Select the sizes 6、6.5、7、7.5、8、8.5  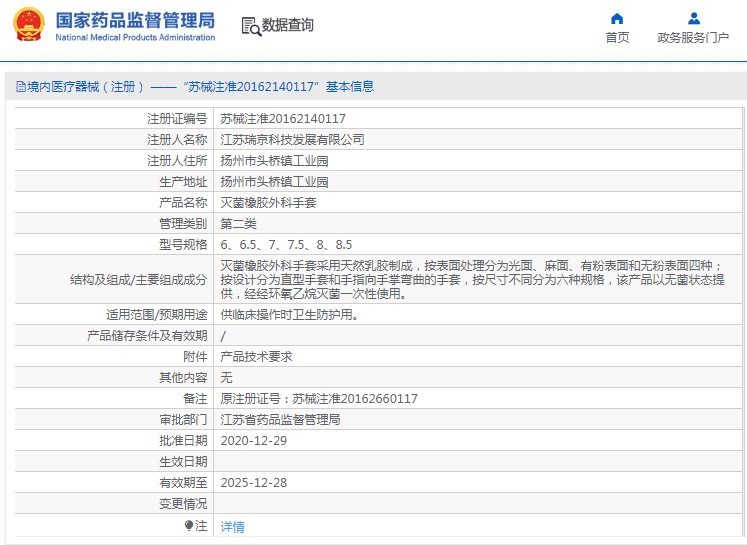pos(286,244)
